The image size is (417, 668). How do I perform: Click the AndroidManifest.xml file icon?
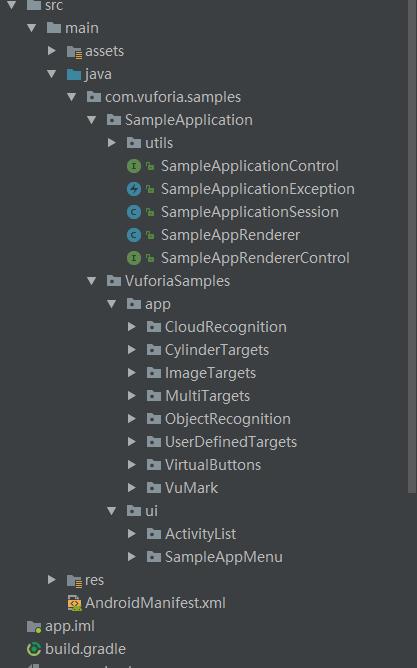74,603
